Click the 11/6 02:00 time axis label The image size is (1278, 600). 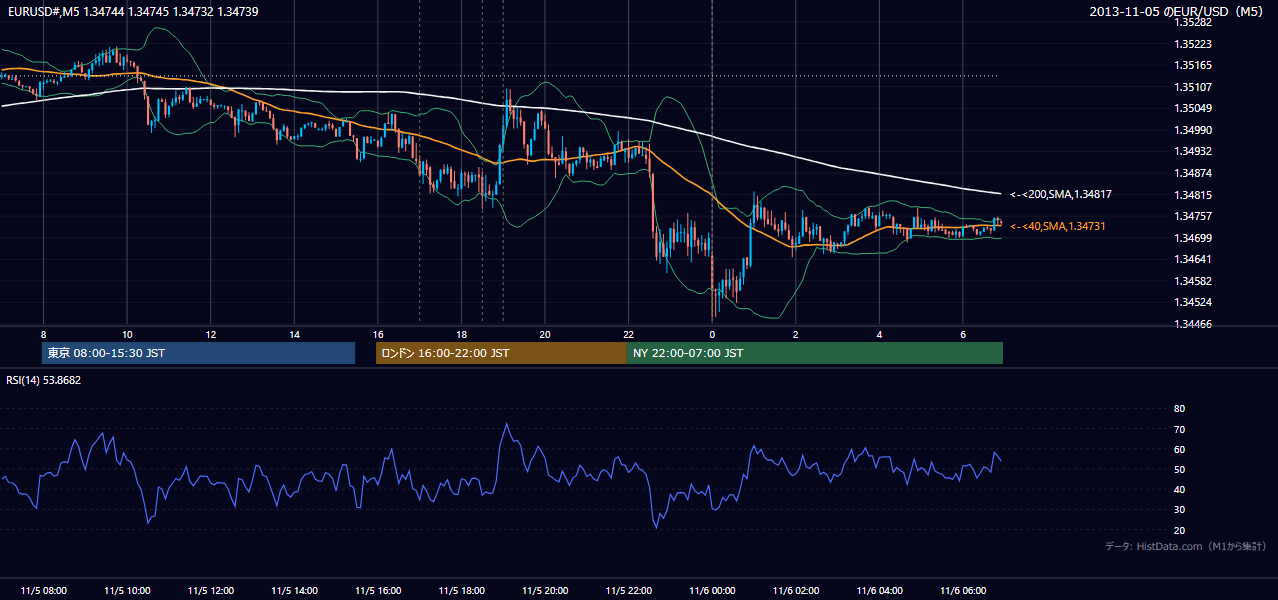[x=795, y=590]
